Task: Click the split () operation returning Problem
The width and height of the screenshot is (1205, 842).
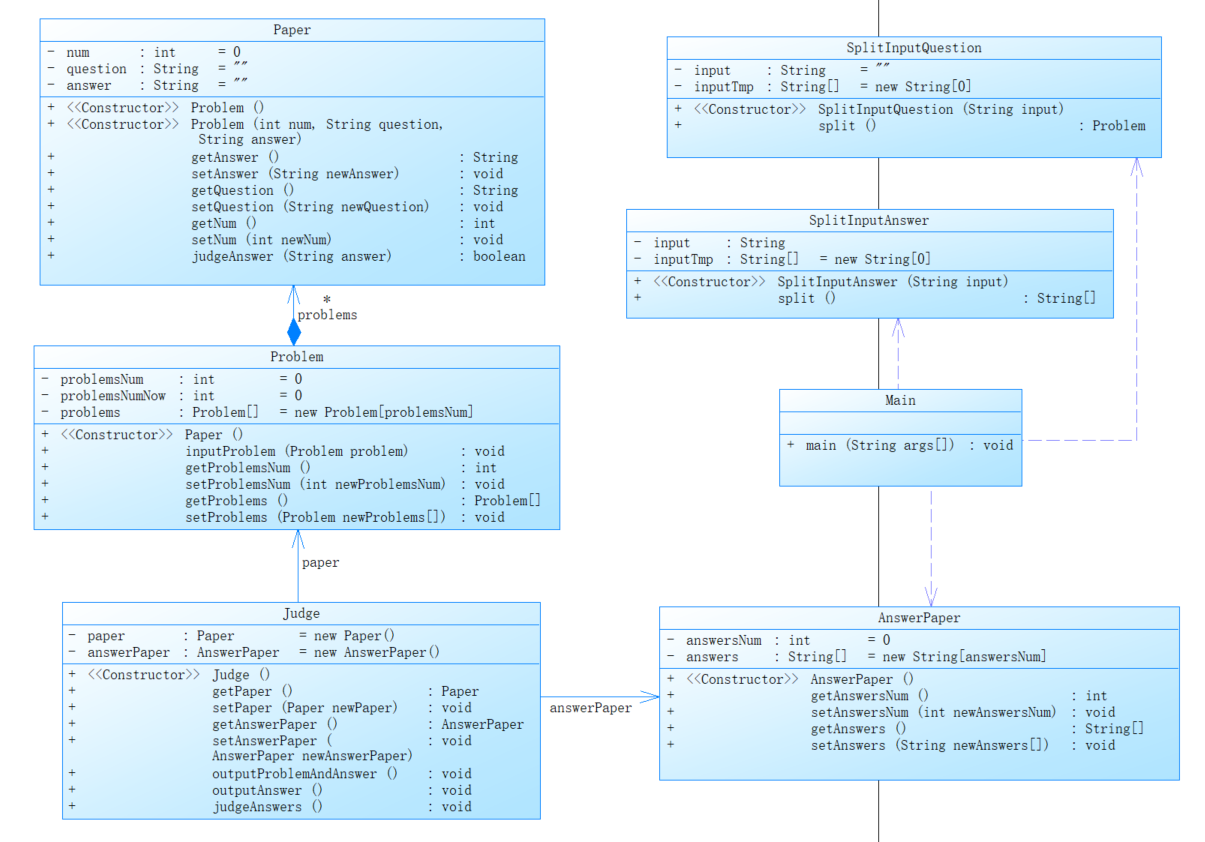Action: pos(847,126)
